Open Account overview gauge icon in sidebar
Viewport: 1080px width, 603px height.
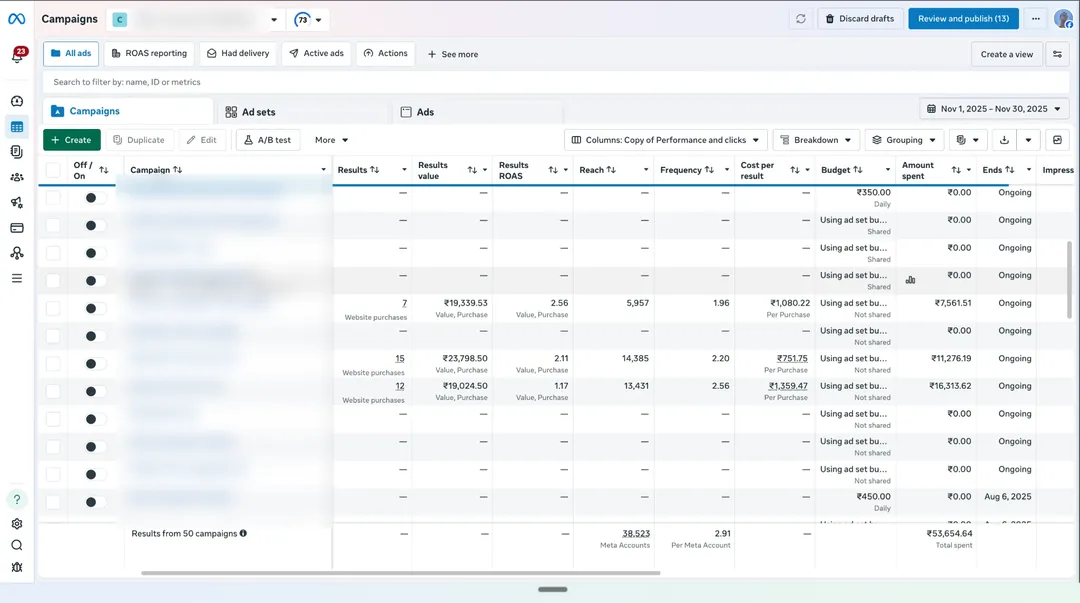17,101
